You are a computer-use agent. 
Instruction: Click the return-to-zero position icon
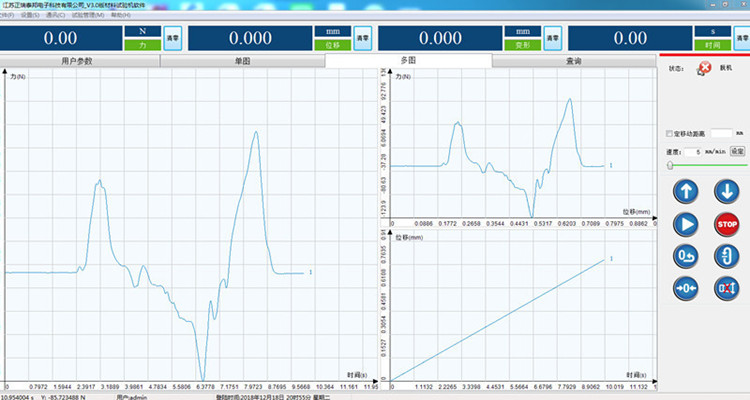click(x=685, y=256)
